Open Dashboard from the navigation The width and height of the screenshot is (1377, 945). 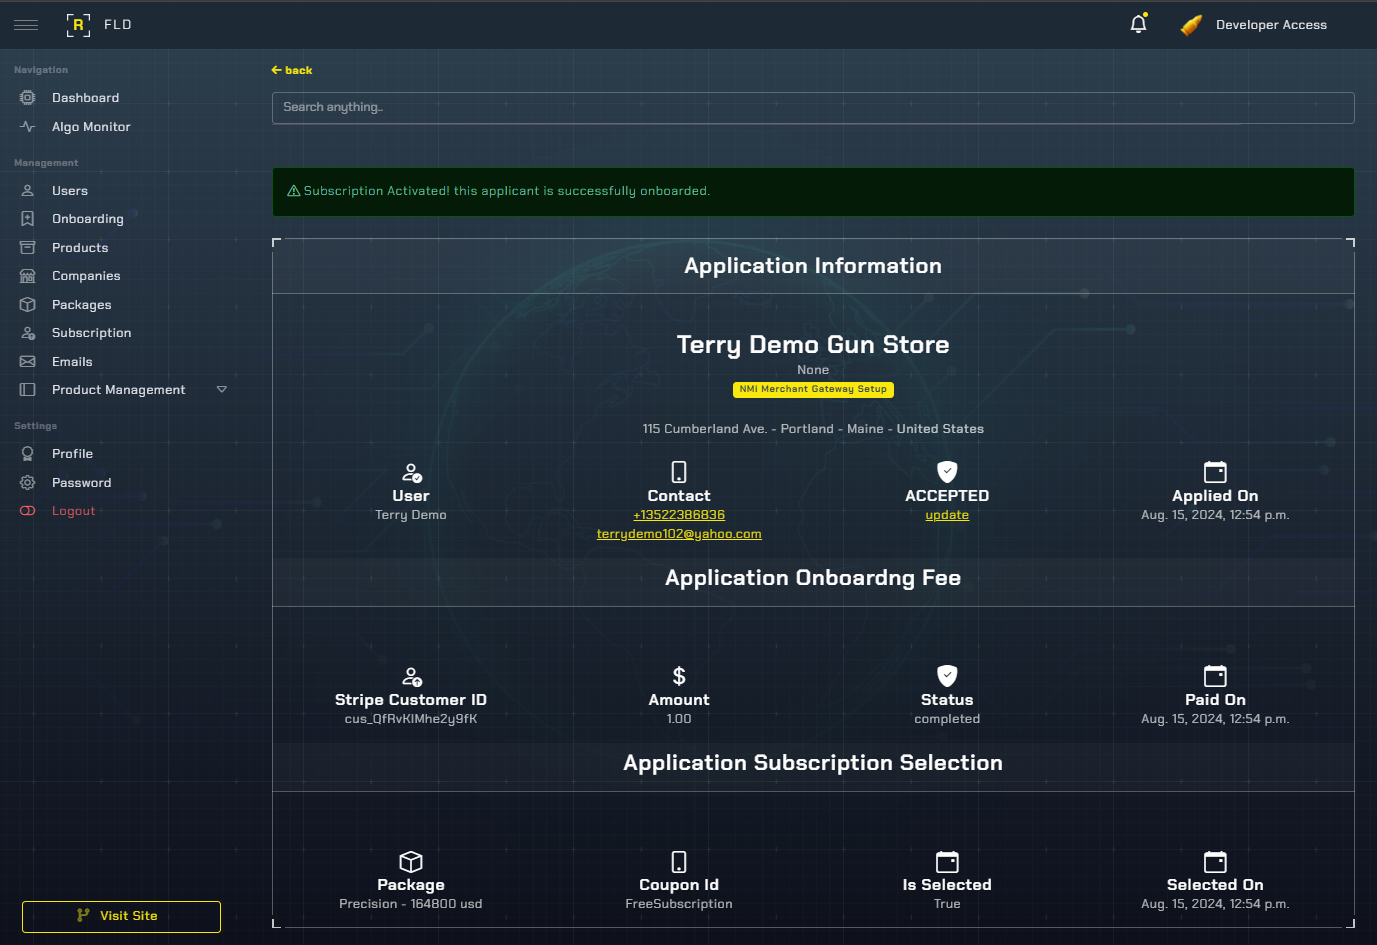[85, 98]
